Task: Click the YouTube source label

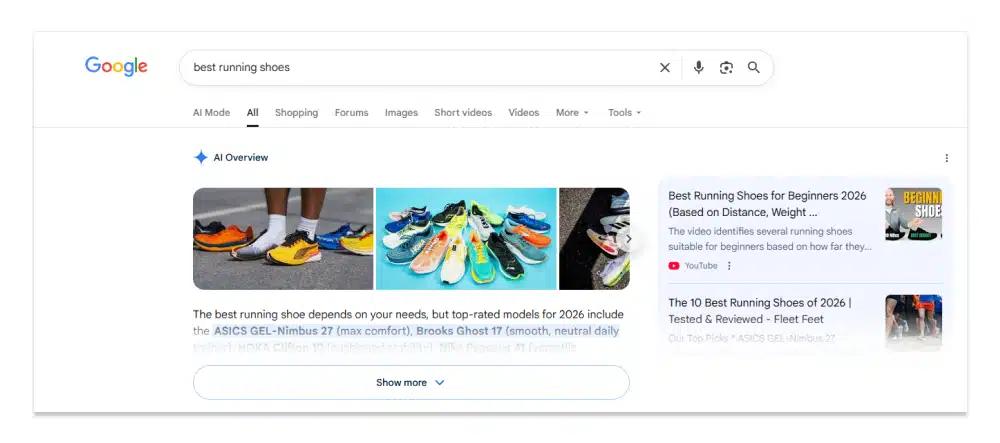Action: [701, 266]
